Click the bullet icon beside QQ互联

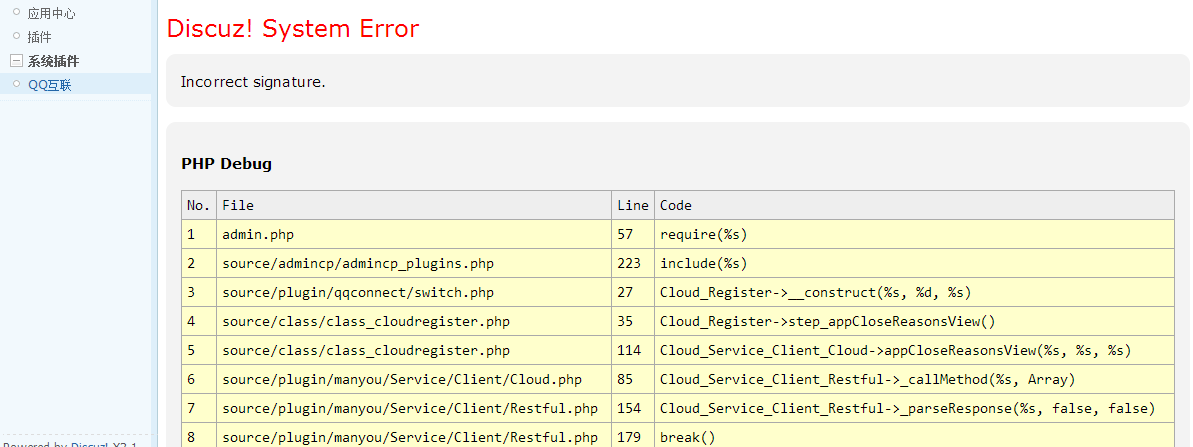[x=16, y=84]
